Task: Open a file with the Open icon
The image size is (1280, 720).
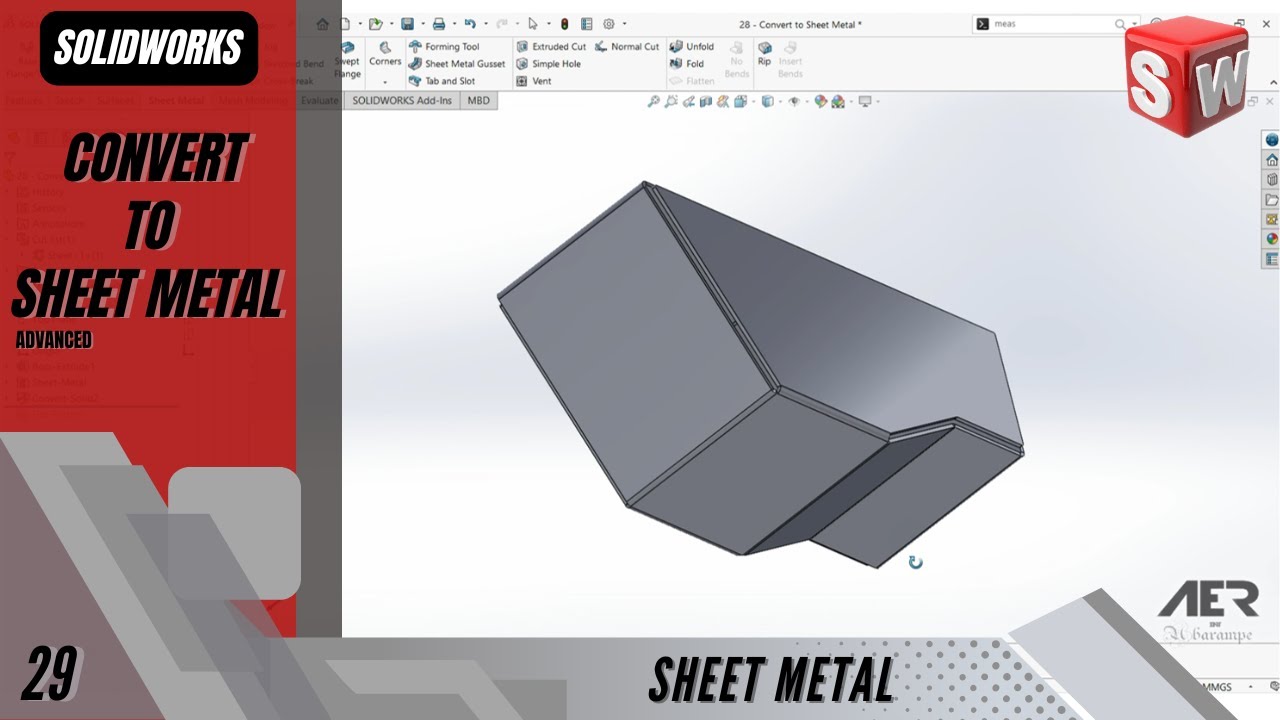Action: pos(375,24)
